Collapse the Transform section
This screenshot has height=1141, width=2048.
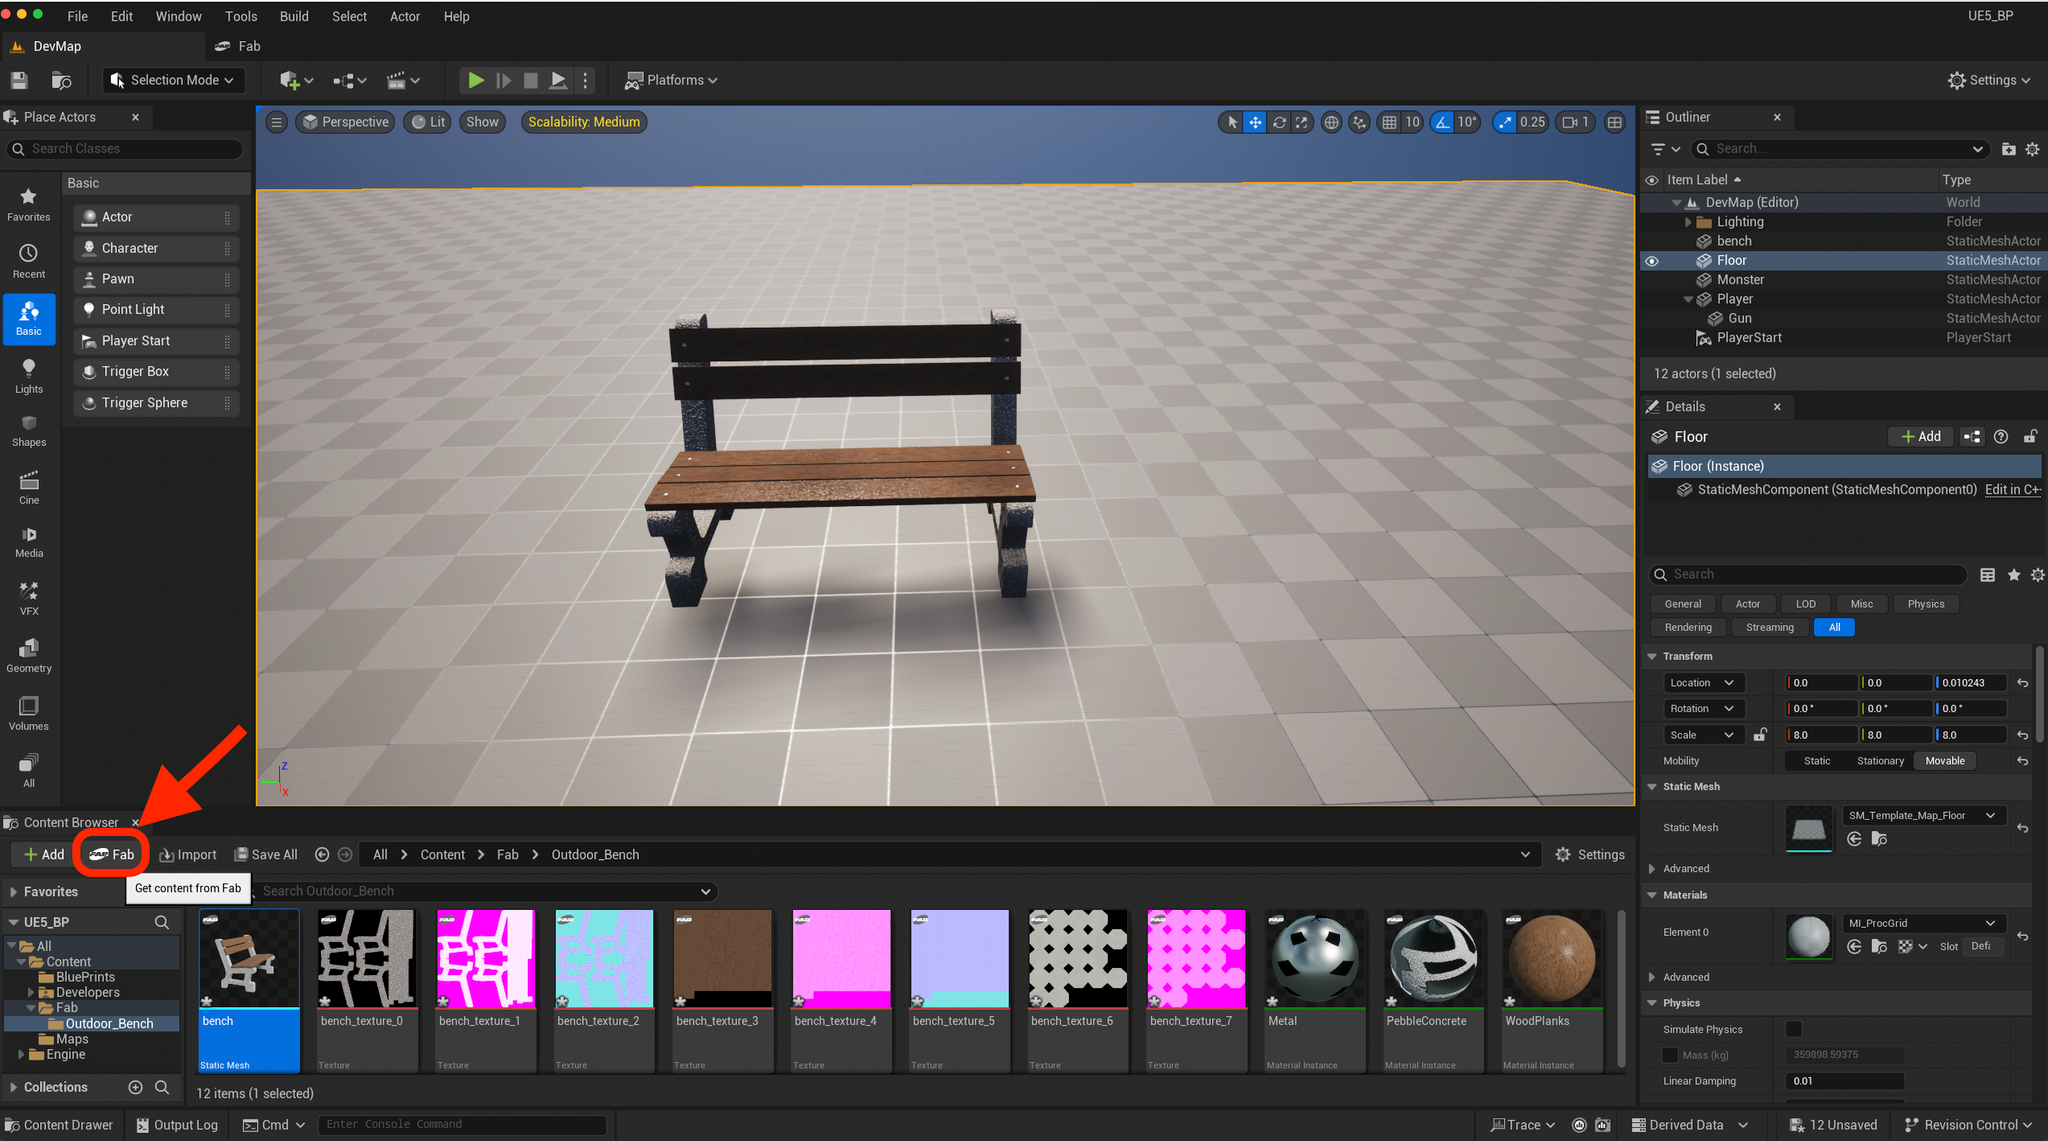pyautogui.click(x=1653, y=657)
